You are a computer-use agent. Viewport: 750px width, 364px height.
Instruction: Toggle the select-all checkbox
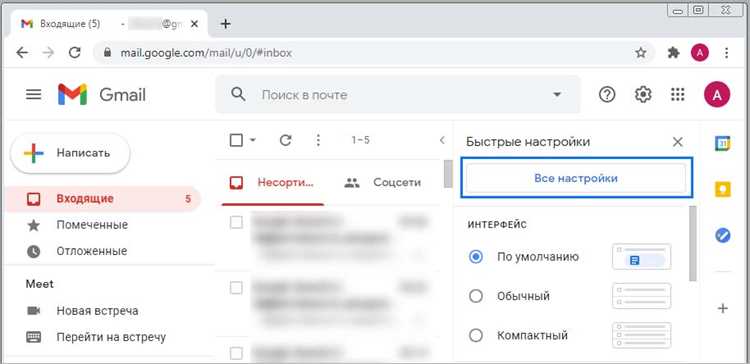click(236, 141)
